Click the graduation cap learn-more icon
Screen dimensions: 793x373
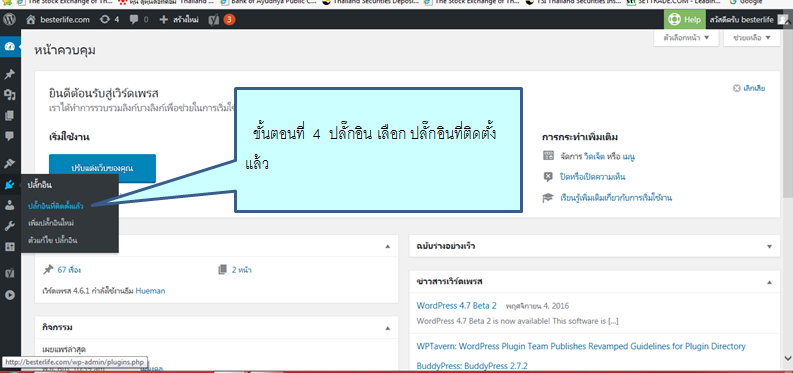548,198
